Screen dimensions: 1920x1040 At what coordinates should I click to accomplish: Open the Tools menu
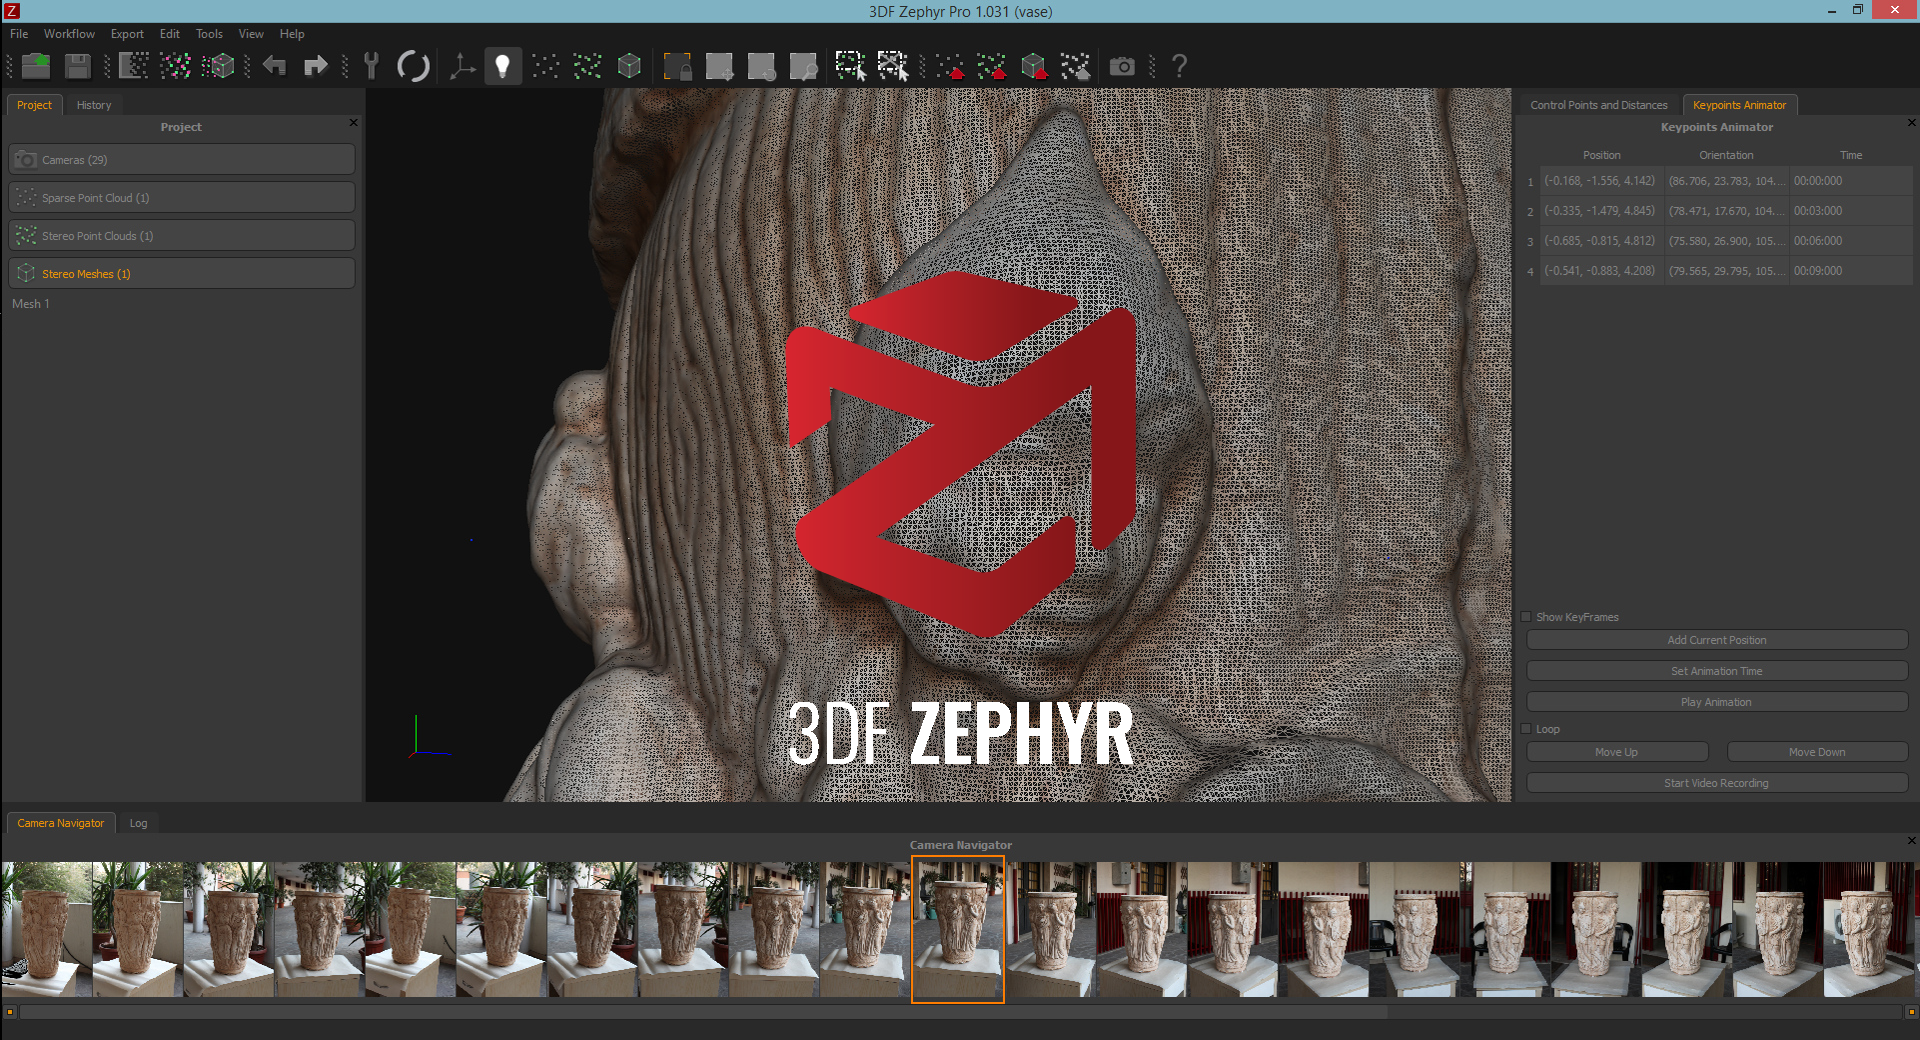coord(209,34)
